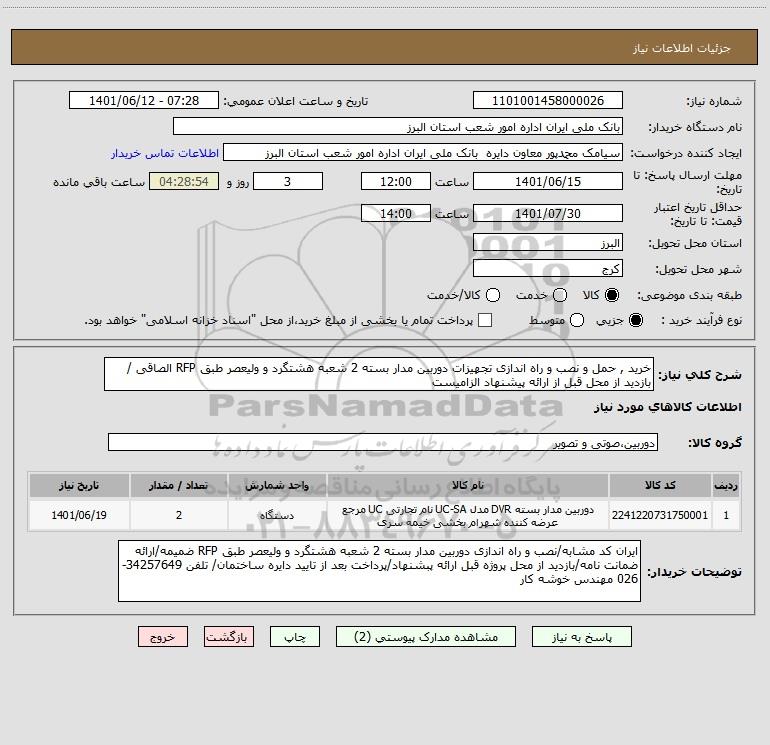Click the پاسخ به نیاز button
Viewport: 770px width, 745px height.
pyautogui.click(x=582, y=637)
